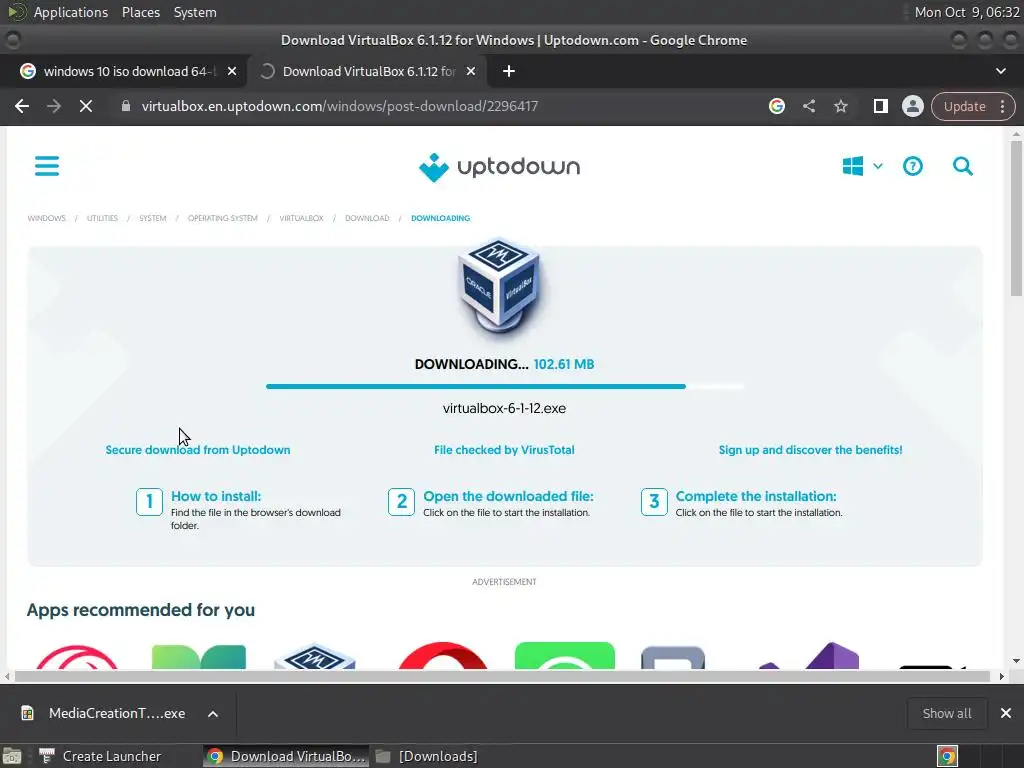The width and height of the screenshot is (1024, 768).
Task: Close the Download VirtualBox tab
Action: 471,71
